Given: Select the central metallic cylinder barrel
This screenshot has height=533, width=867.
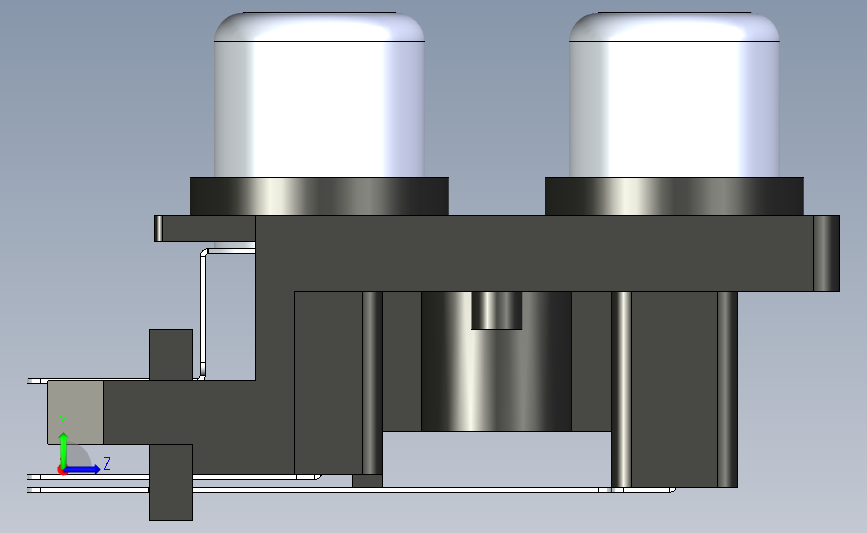Looking at the screenshot, I should [496, 382].
